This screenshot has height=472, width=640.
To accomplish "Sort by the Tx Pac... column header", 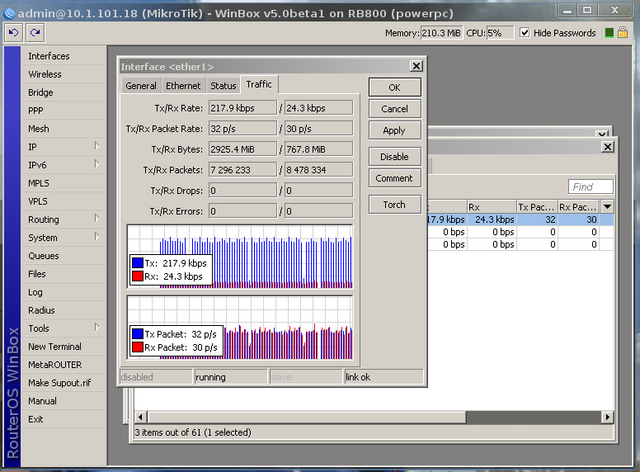I will point(537,207).
